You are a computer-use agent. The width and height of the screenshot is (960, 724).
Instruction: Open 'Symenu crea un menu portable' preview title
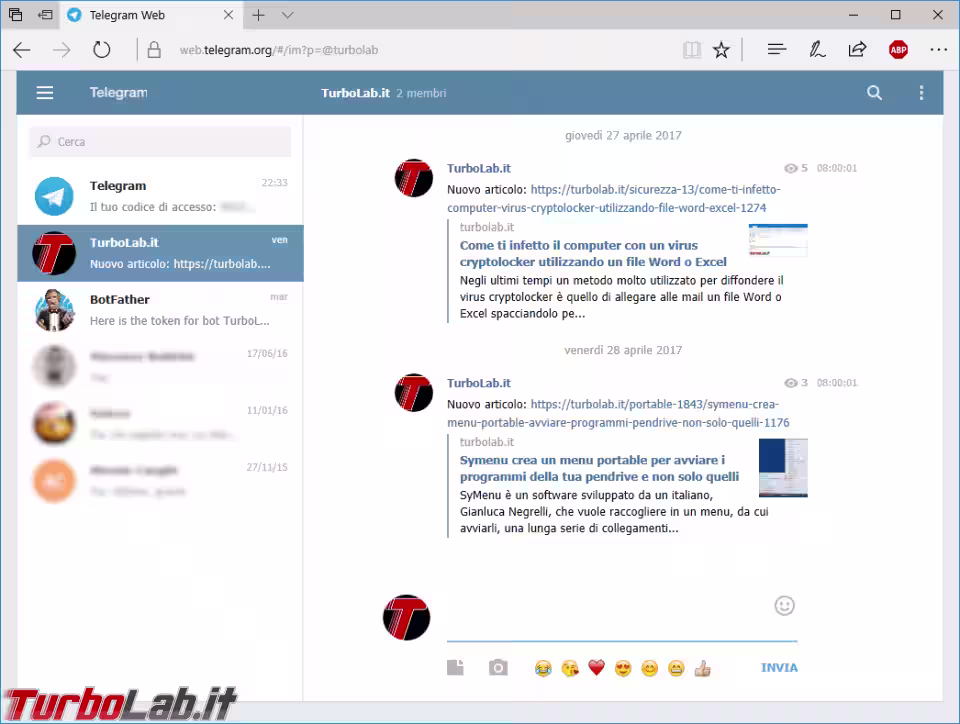click(x=599, y=468)
